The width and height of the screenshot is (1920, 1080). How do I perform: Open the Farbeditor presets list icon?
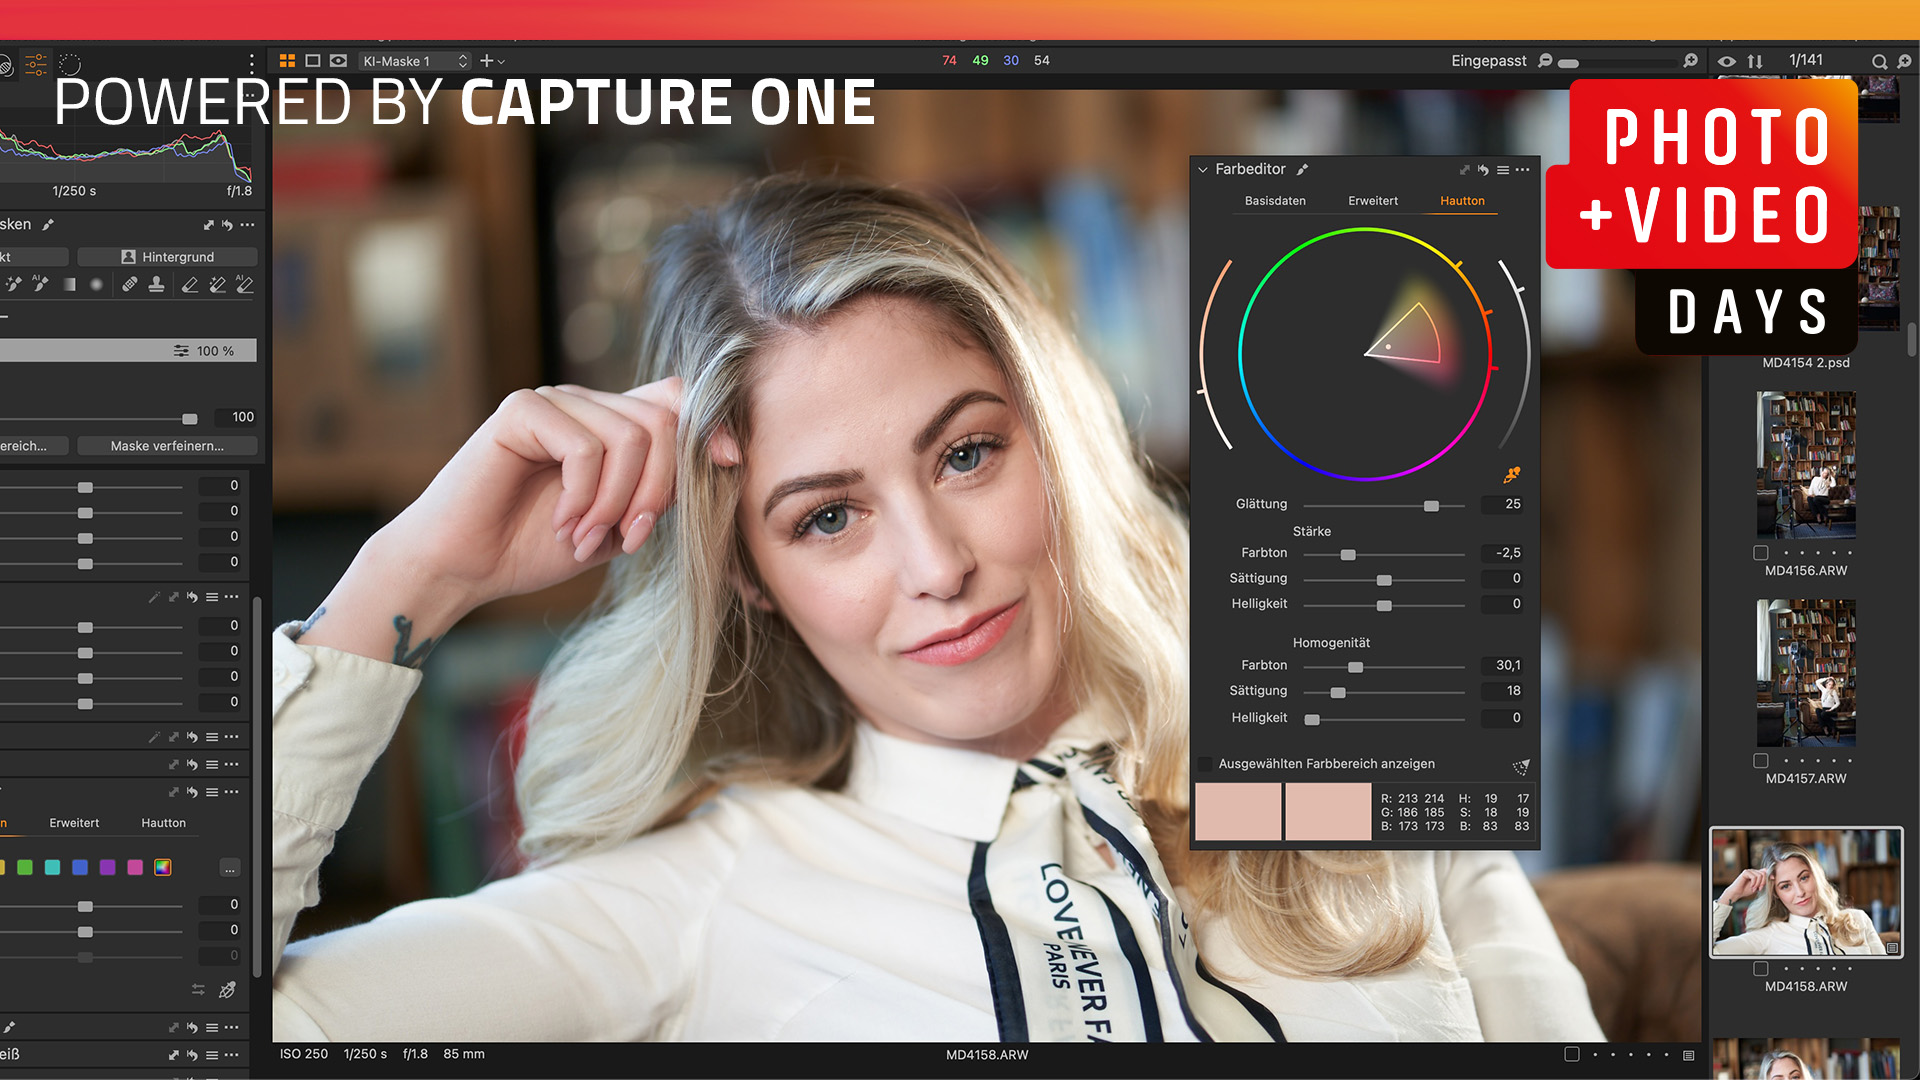coord(1503,170)
